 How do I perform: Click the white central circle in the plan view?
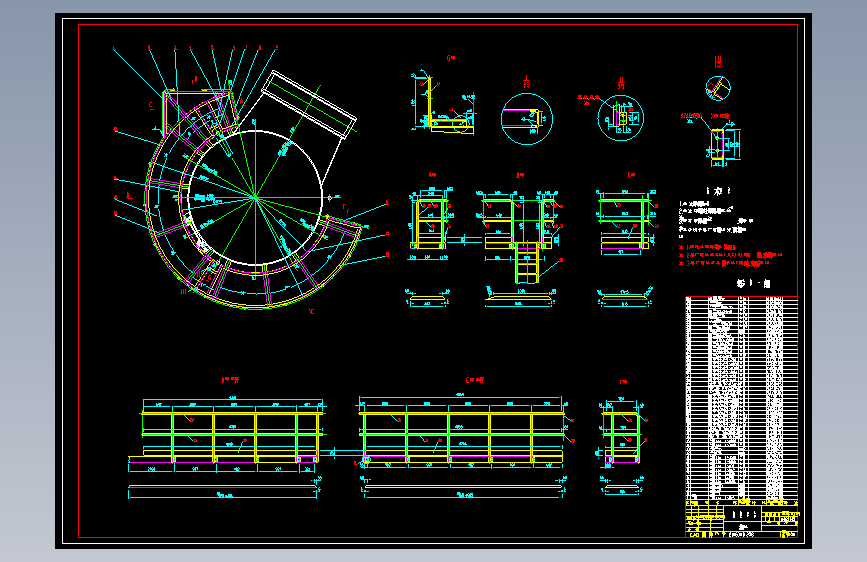(255, 197)
